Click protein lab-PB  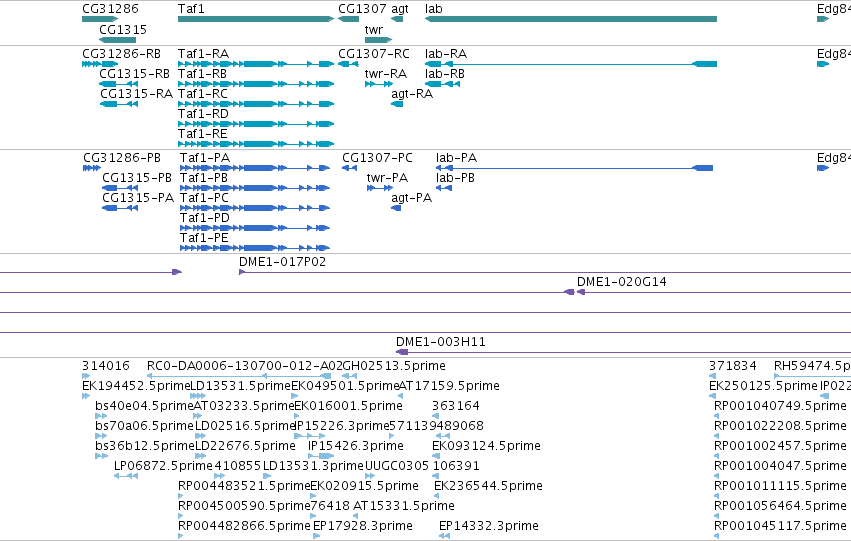(444, 188)
